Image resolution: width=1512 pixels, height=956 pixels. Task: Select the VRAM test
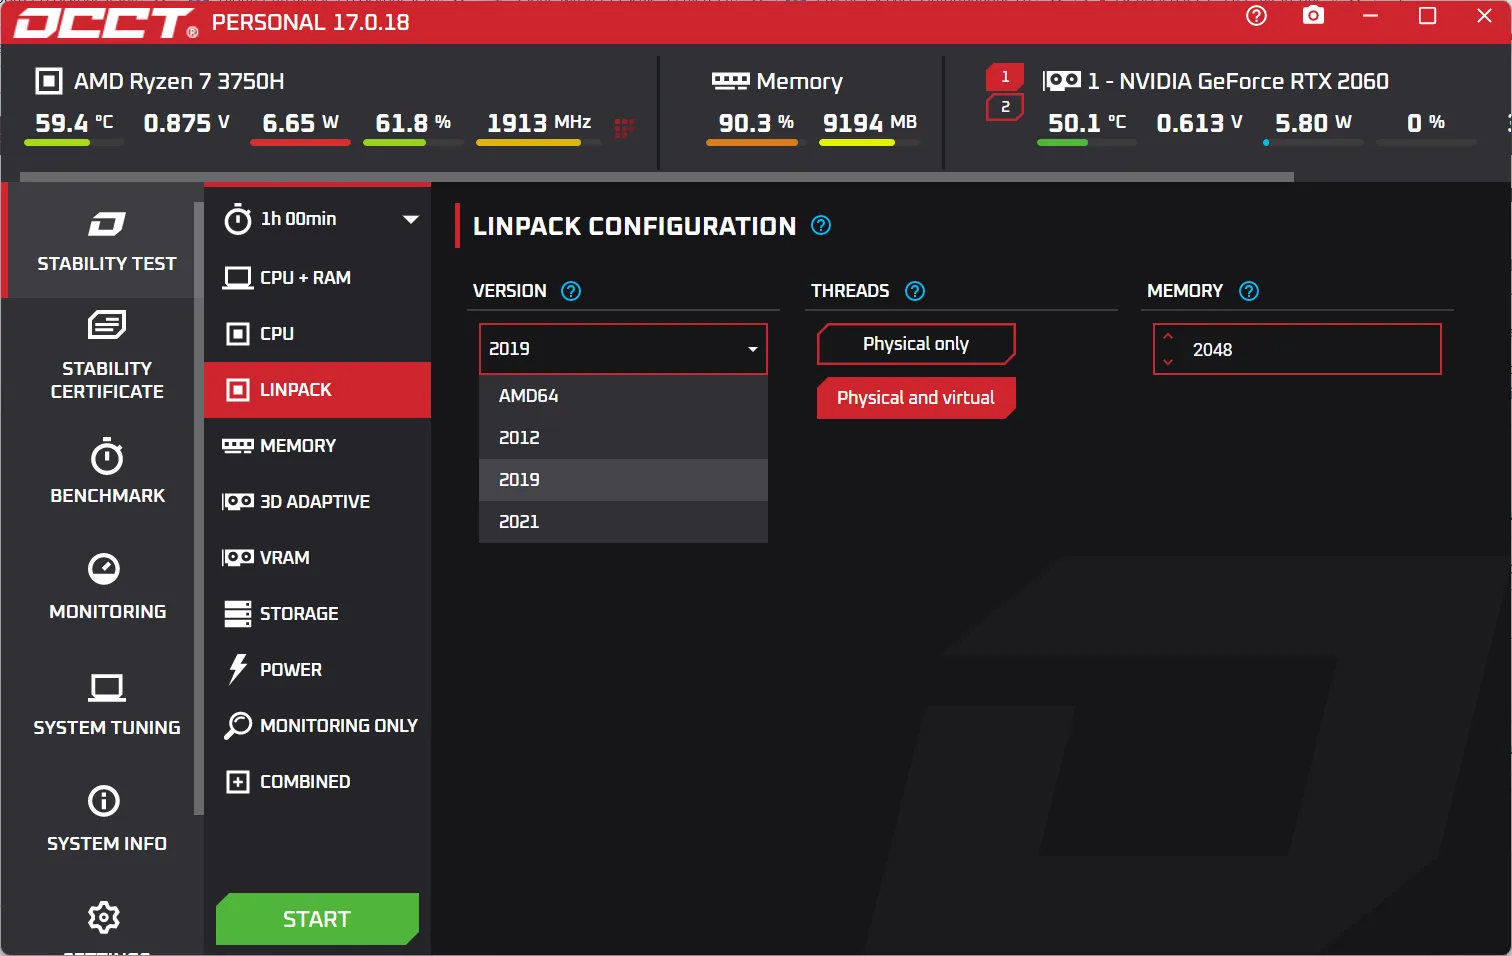[317, 558]
